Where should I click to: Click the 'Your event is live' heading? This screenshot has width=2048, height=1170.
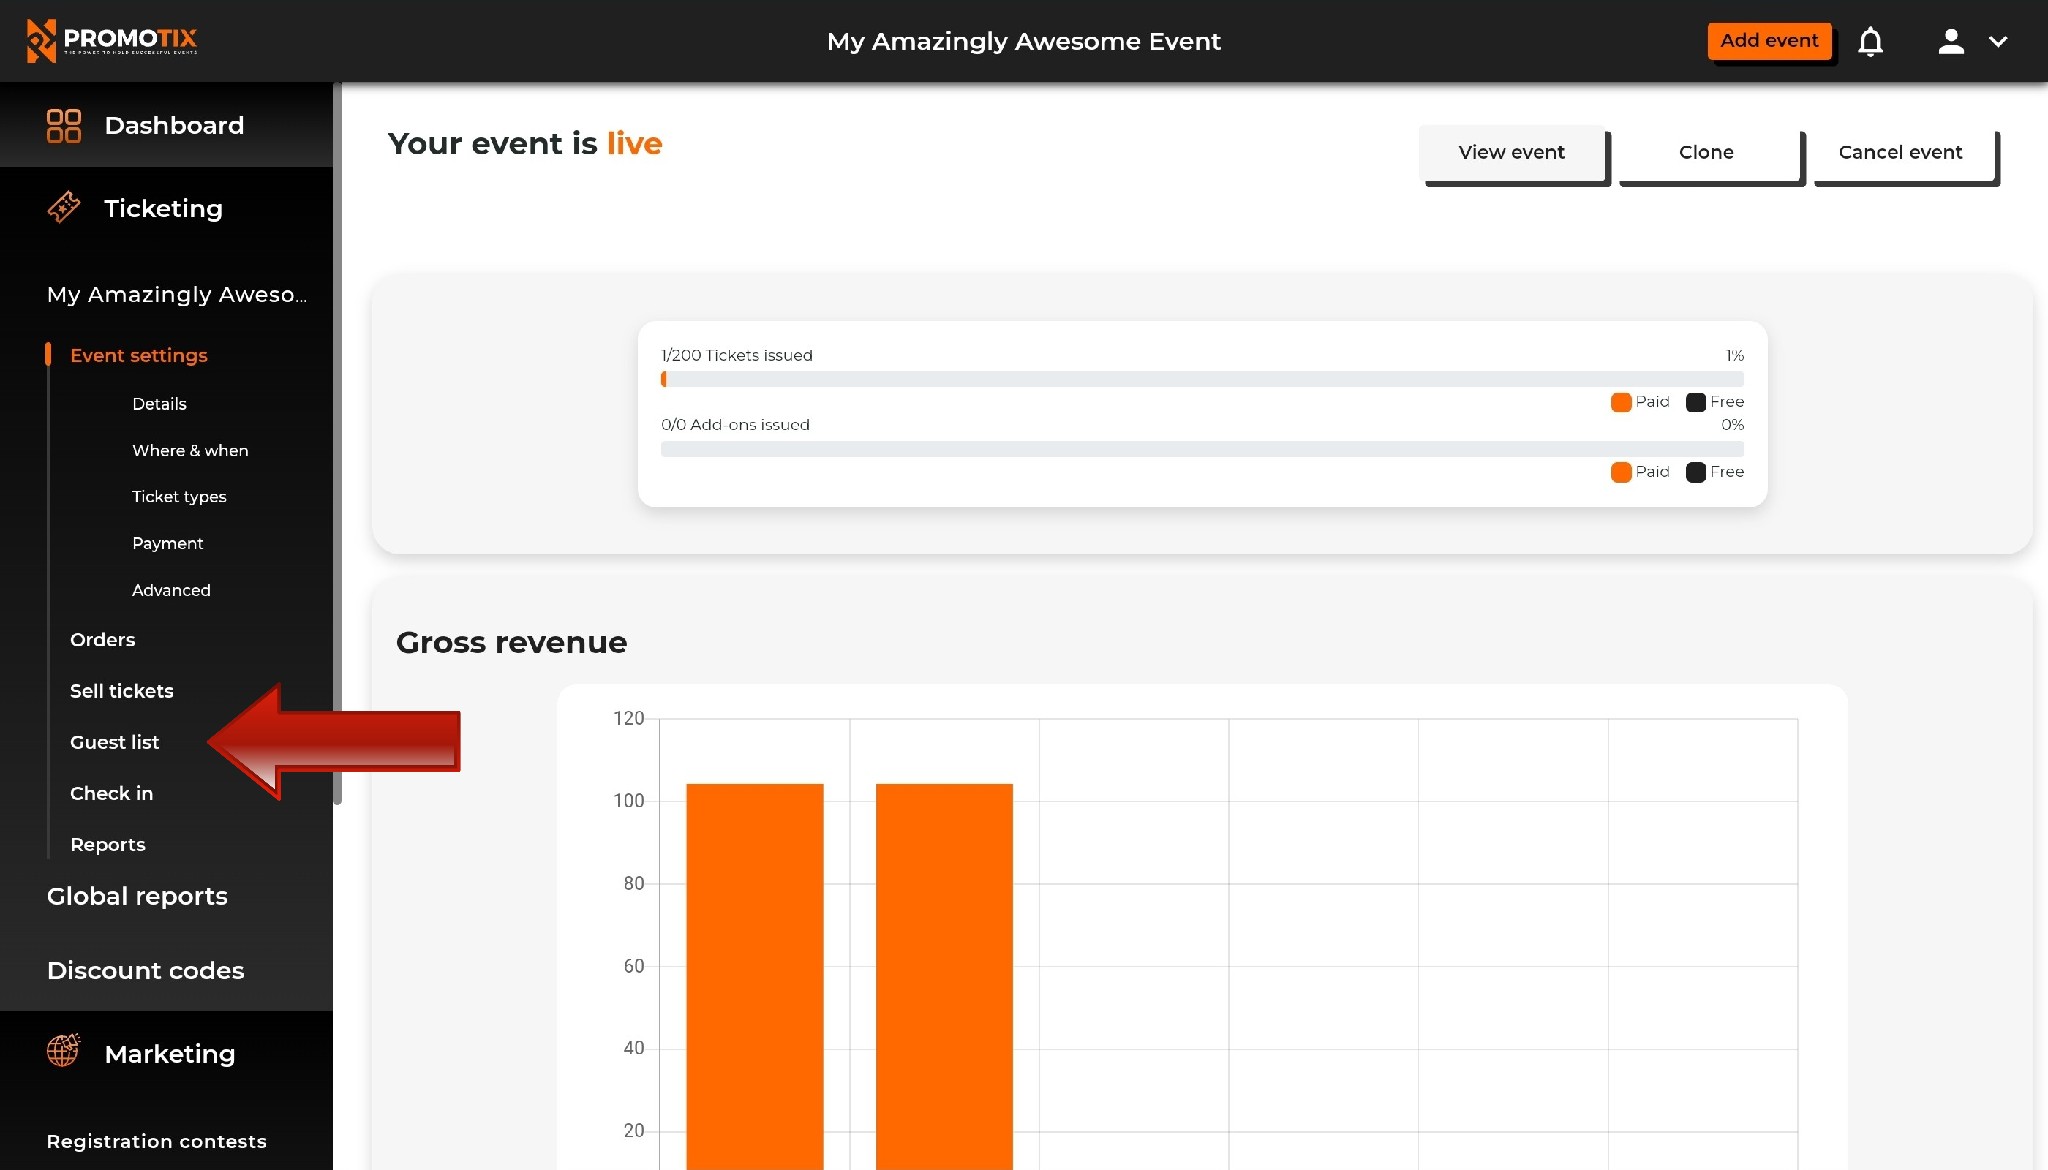[x=525, y=143]
